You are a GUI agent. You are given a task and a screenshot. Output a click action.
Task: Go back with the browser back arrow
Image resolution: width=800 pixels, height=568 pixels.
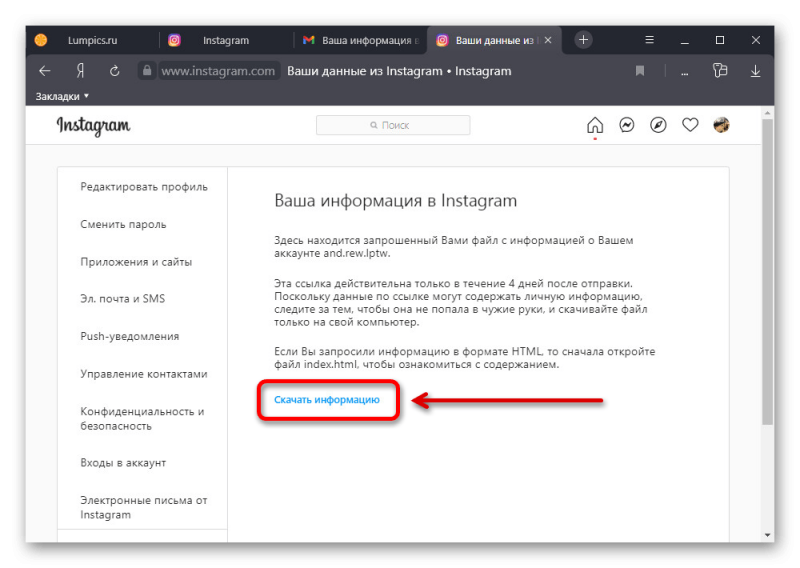point(45,71)
